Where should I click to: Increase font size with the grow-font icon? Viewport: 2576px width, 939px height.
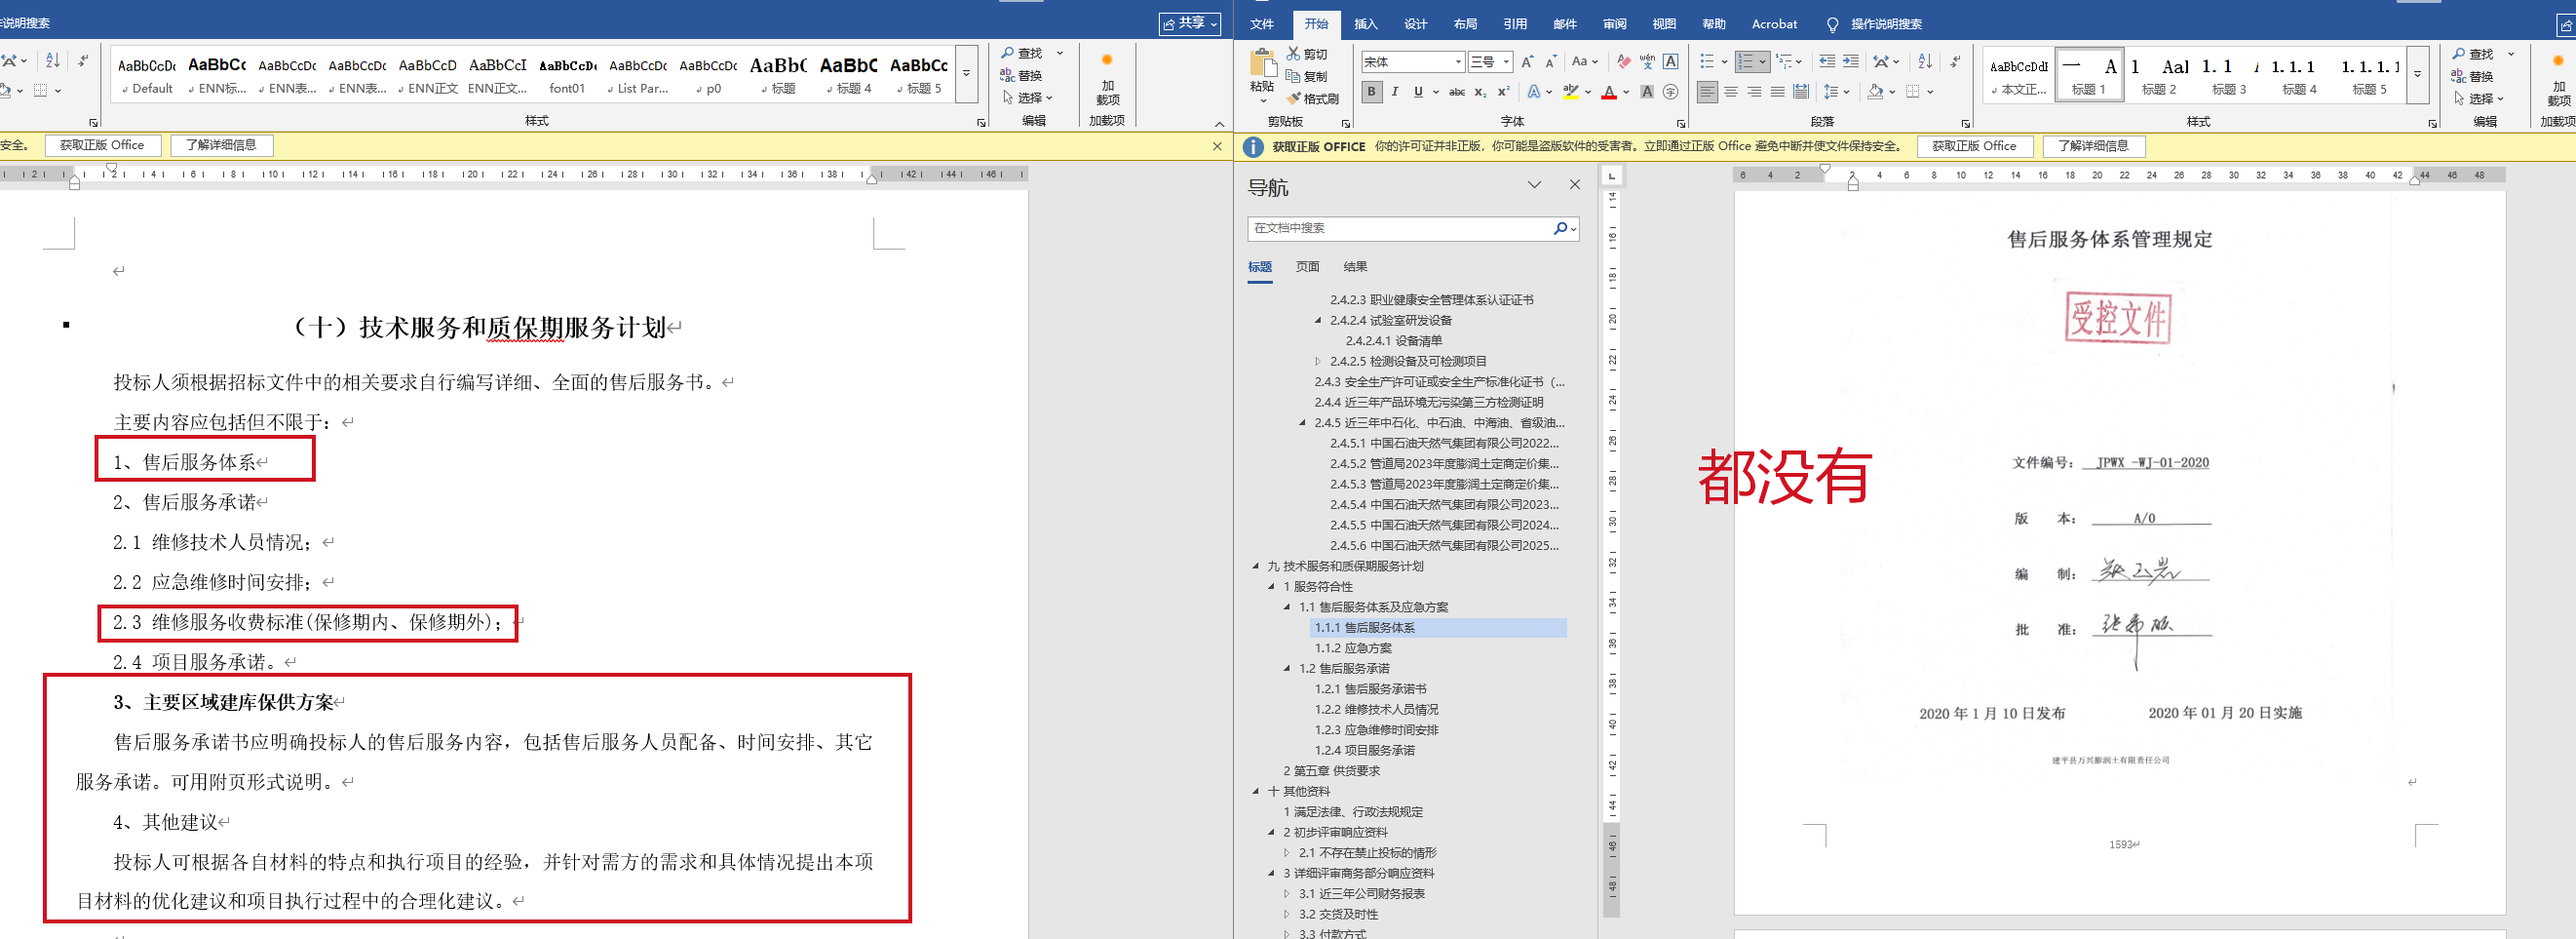[1527, 62]
